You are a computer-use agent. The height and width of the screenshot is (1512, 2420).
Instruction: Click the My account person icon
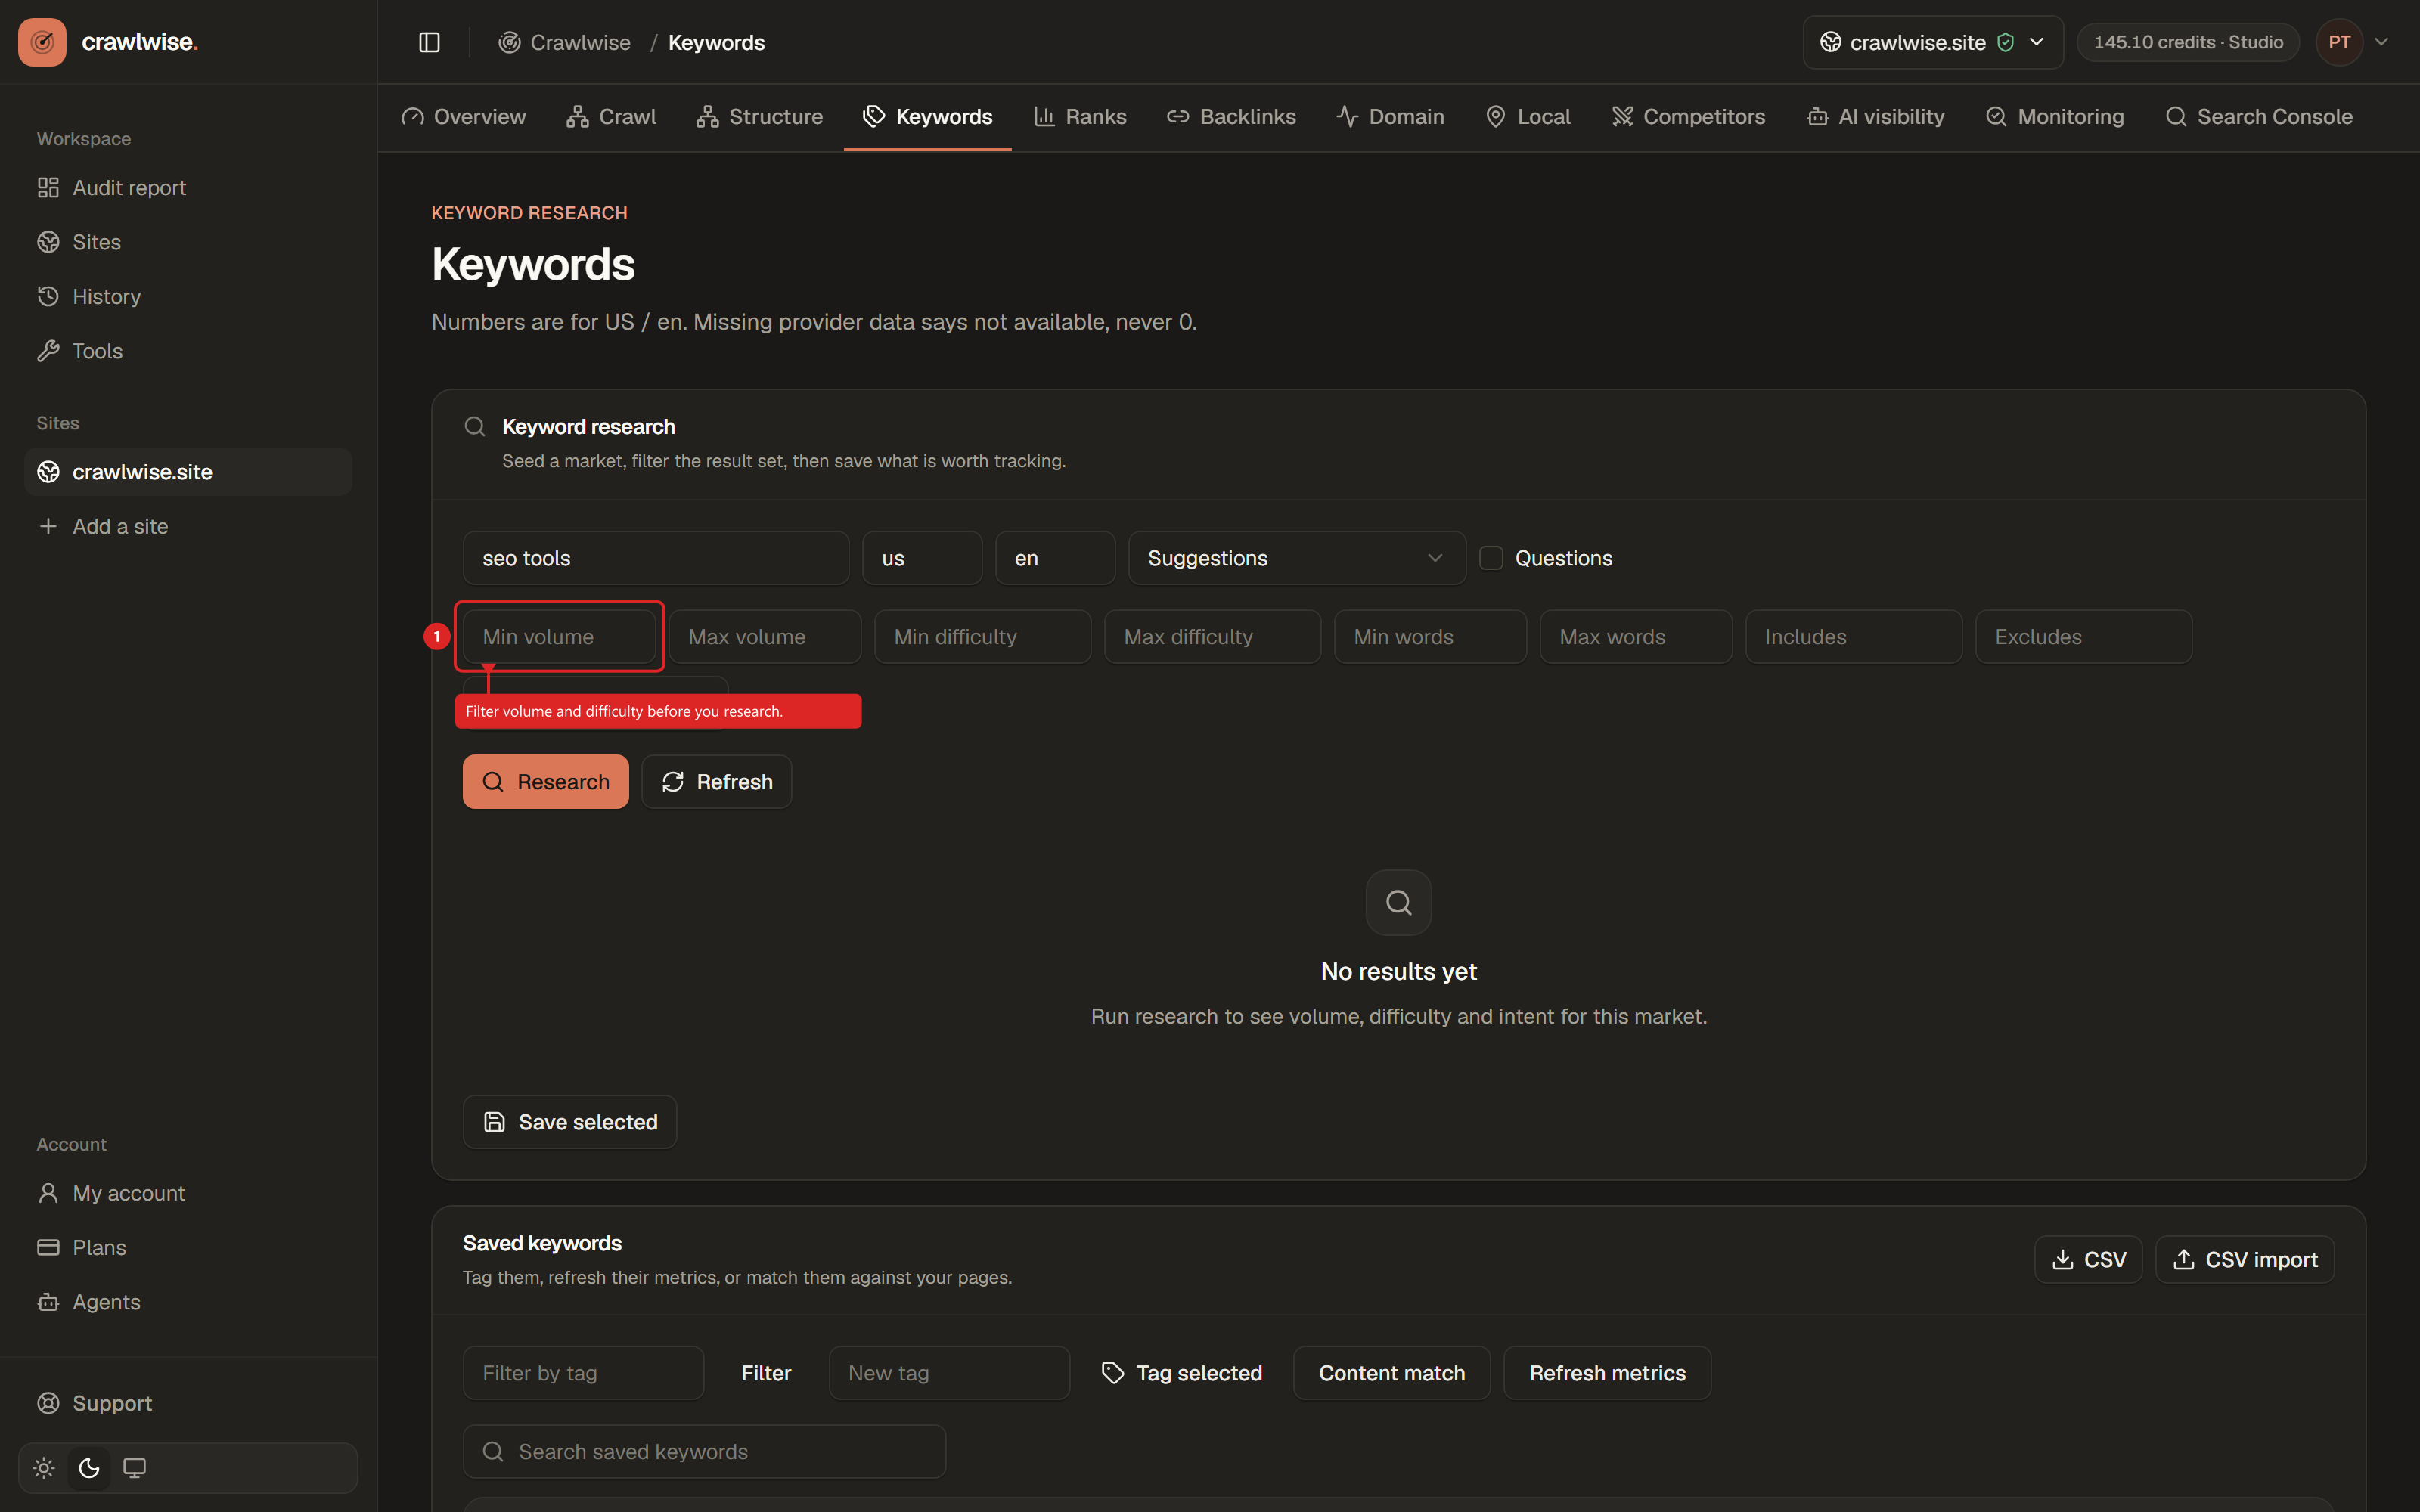coord(48,1193)
